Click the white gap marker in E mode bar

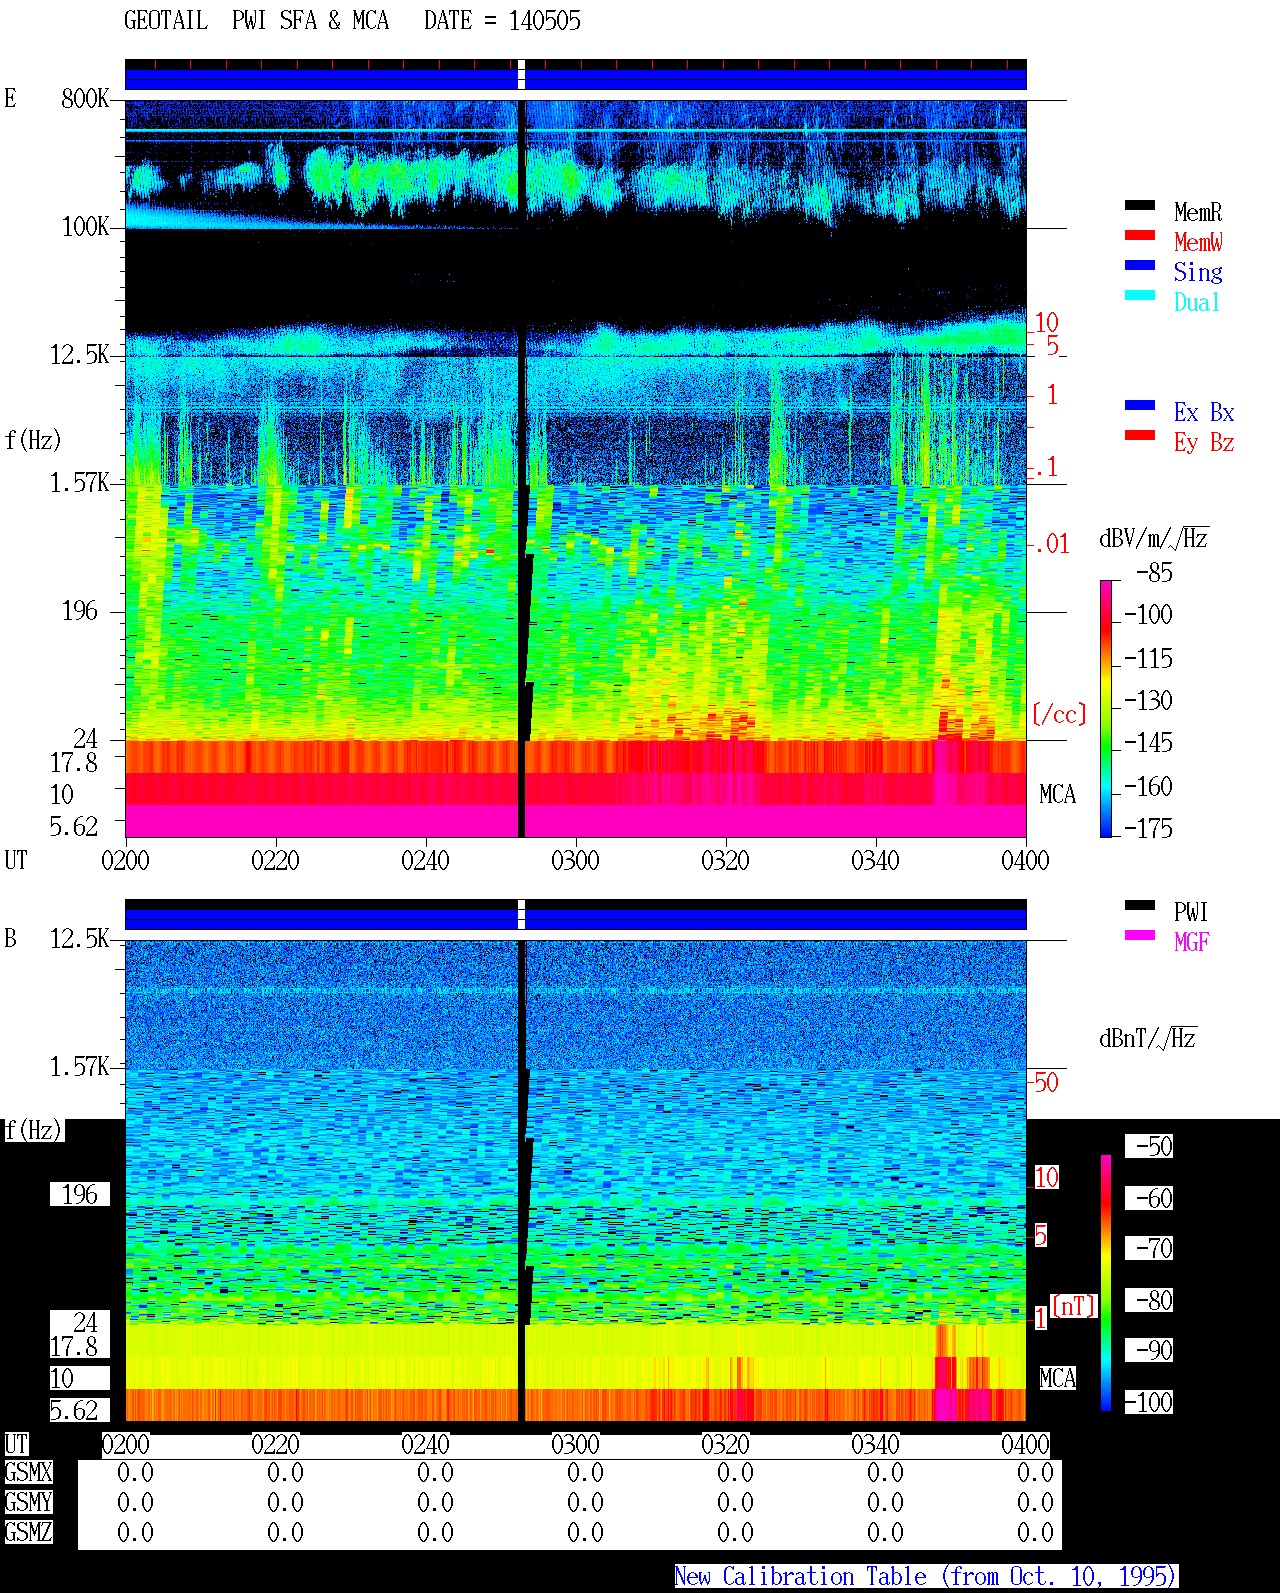[x=521, y=75]
